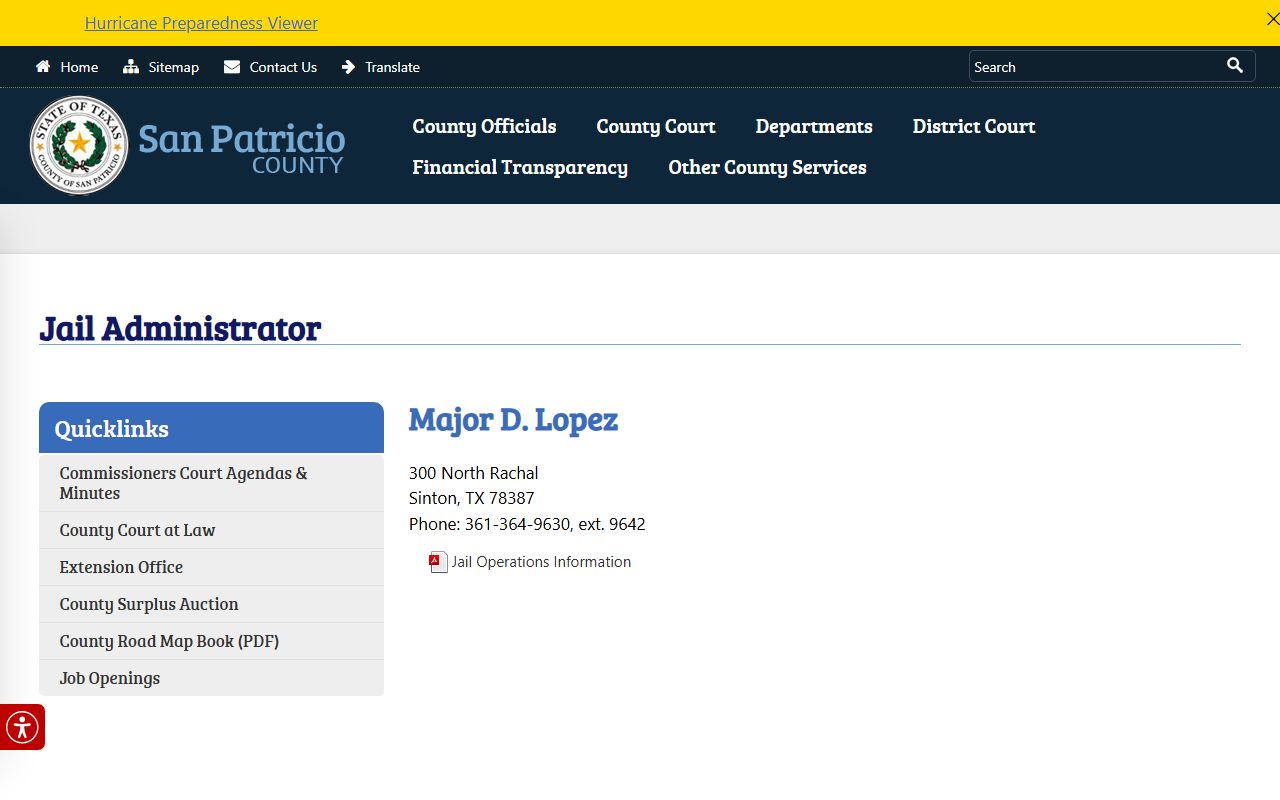Open the Financial Transparency menu

(x=520, y=167)
